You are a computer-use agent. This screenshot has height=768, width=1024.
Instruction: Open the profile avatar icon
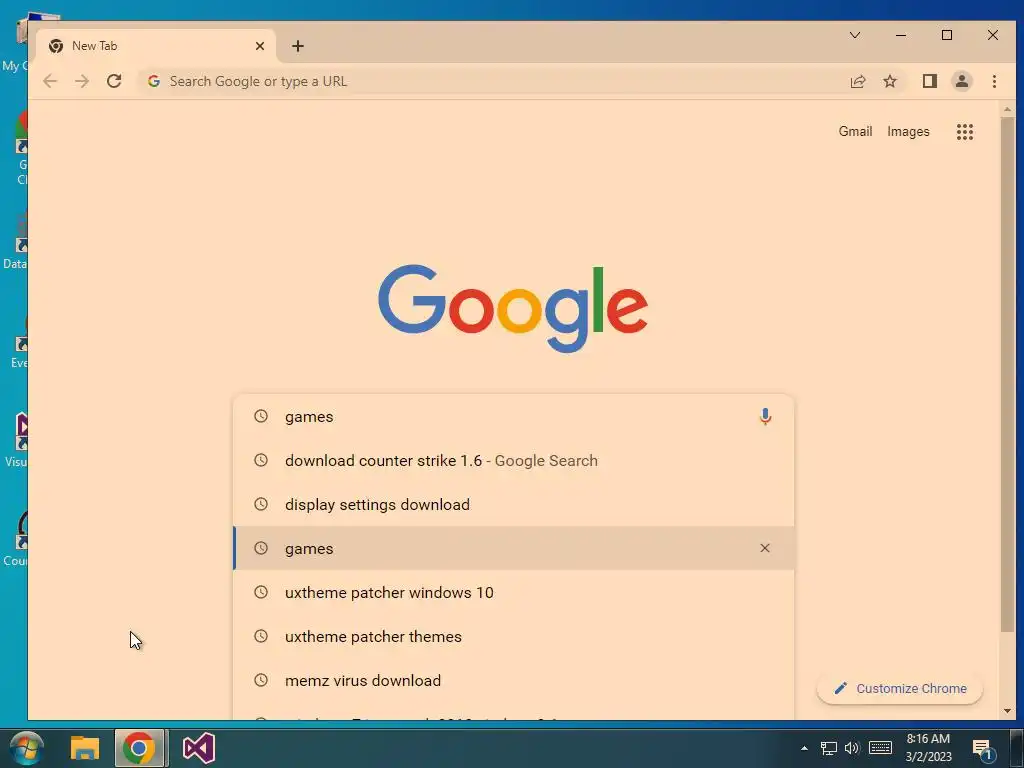(961, 81)
